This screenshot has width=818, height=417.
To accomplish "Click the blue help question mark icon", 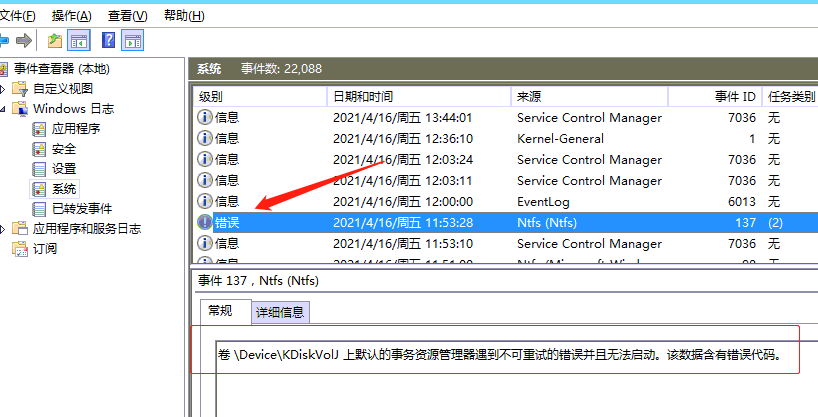I will pyautogui.click(x=108, y=41).
